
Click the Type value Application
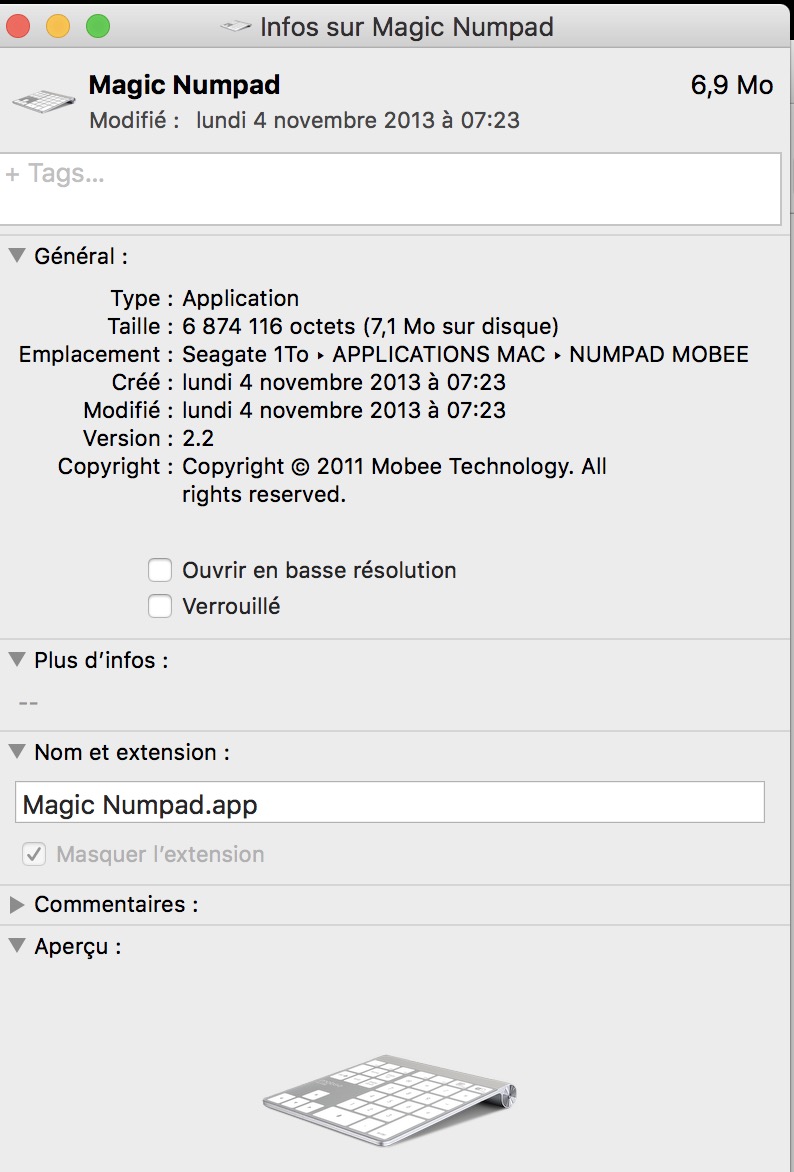(x=241, y=298)
